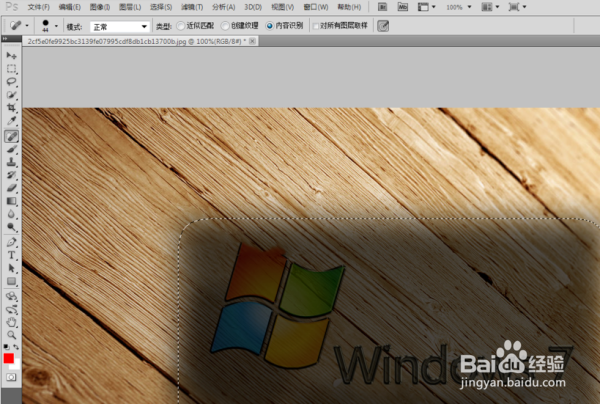Viewport: 600px width, 404px height.
Task: Select the Crop tool
Action: 11,108
